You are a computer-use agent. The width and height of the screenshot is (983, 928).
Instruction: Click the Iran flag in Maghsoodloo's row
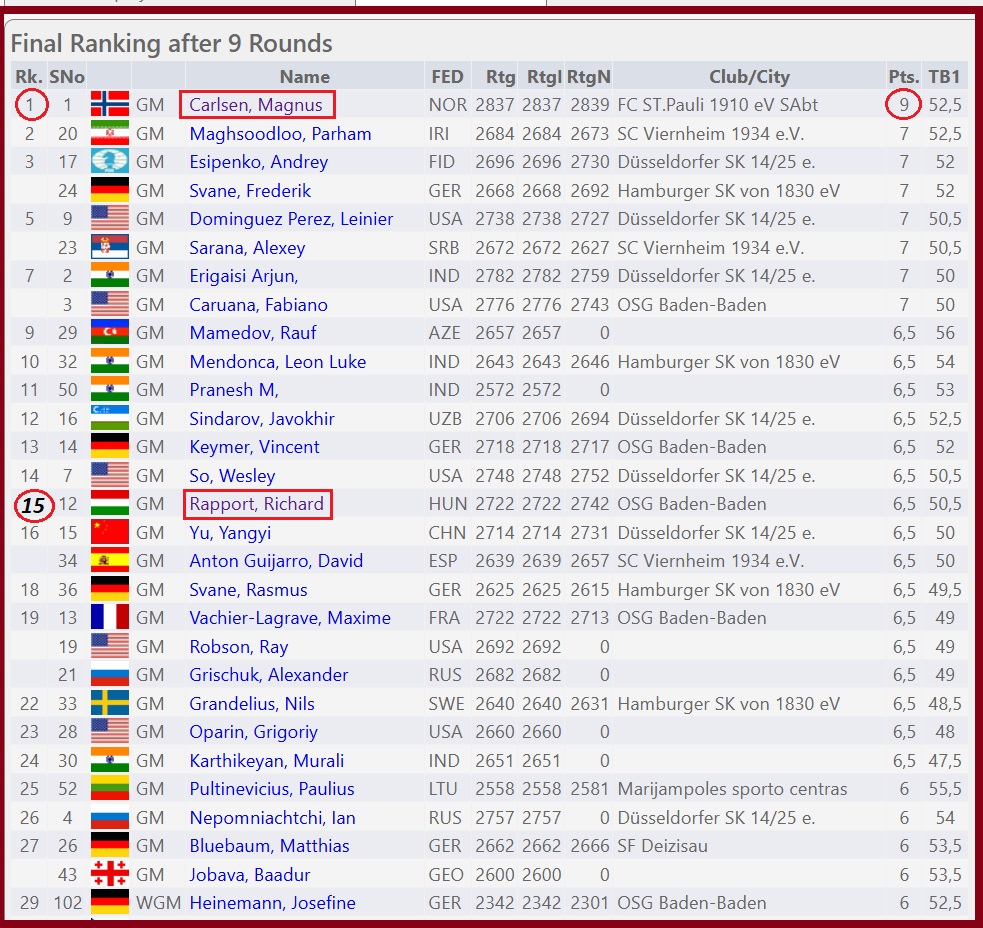(x=109, y=134)
